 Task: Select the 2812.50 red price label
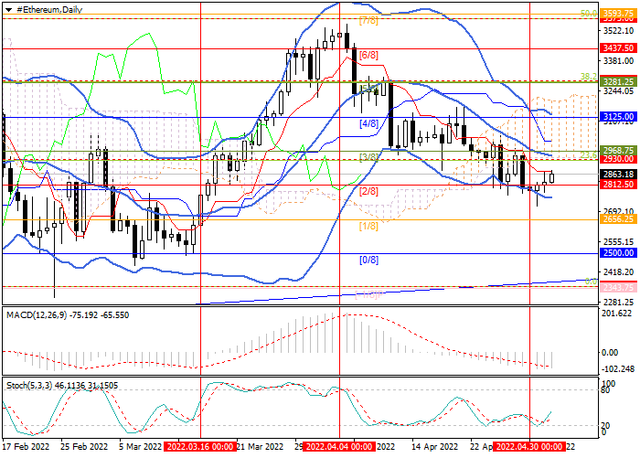tap(618, 184)
